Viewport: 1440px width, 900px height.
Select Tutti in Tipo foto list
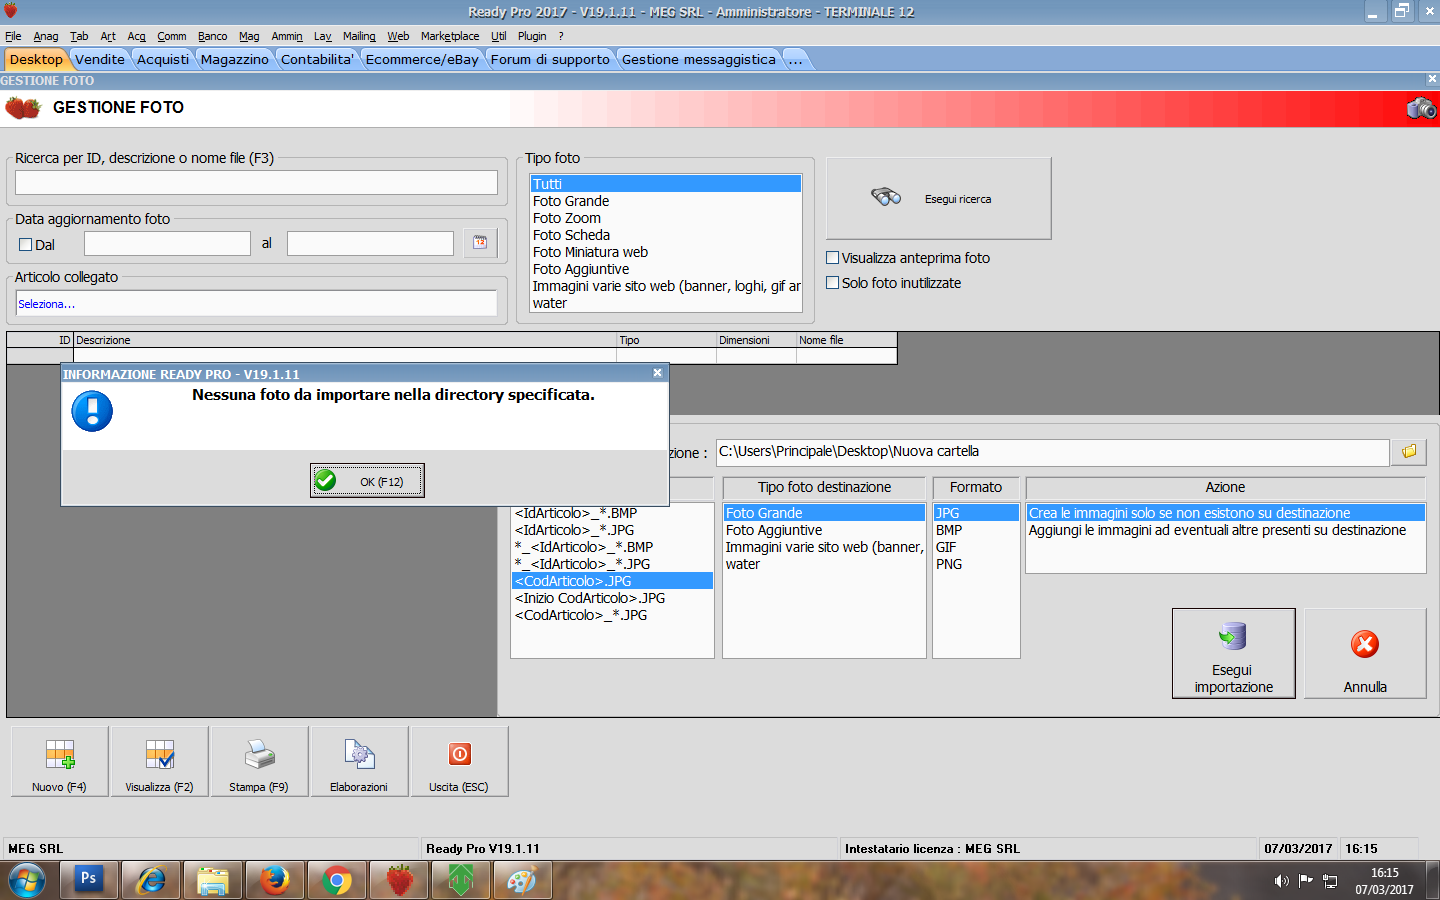tap(666, 184)
